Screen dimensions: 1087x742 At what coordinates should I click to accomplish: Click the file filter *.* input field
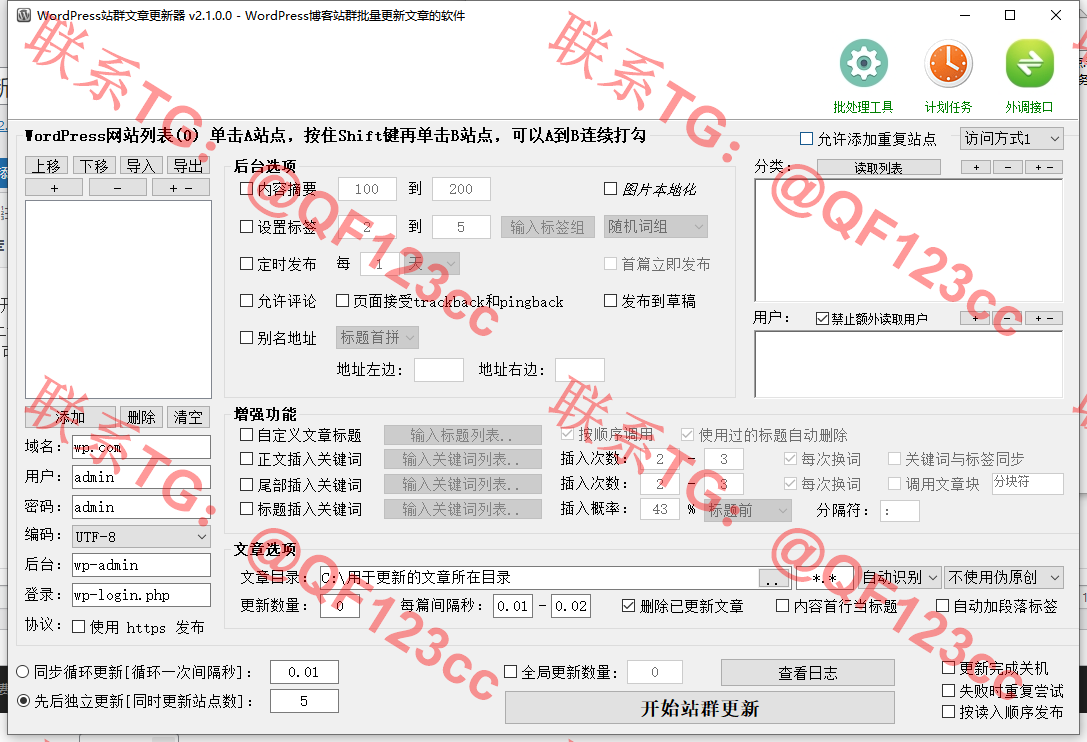825,578
